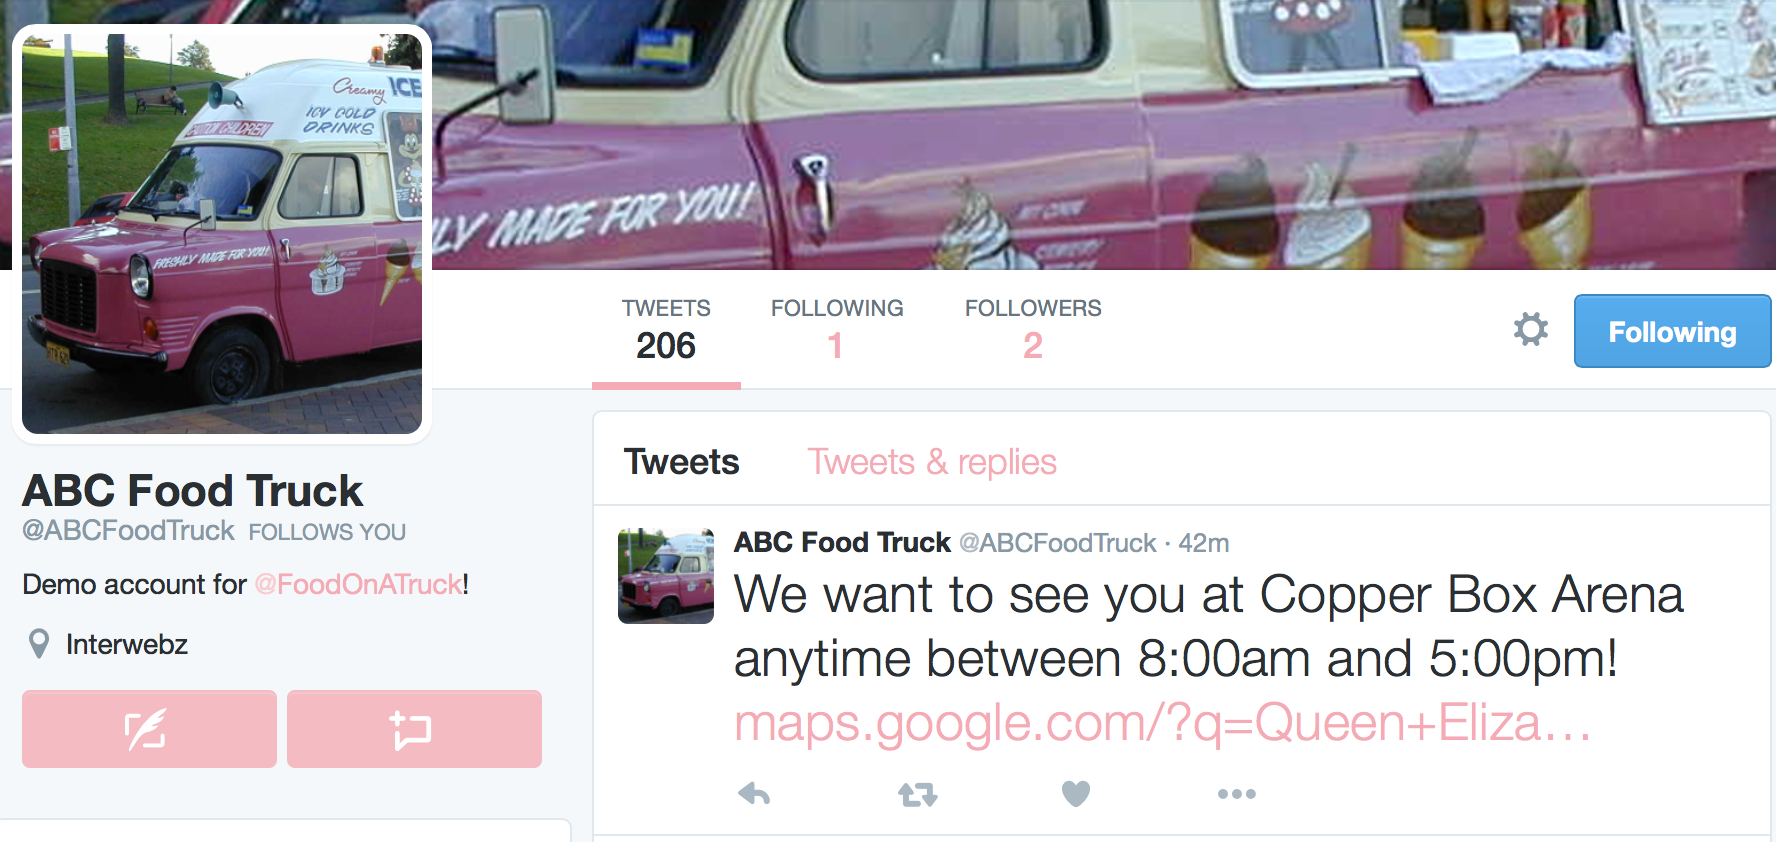View the FOLLOWERS 2 list

pos(1033,330)
